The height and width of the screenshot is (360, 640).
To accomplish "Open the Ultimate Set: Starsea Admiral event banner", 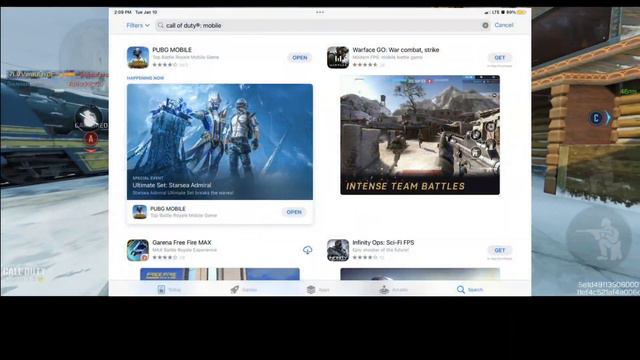I will (x=220, y=142).
